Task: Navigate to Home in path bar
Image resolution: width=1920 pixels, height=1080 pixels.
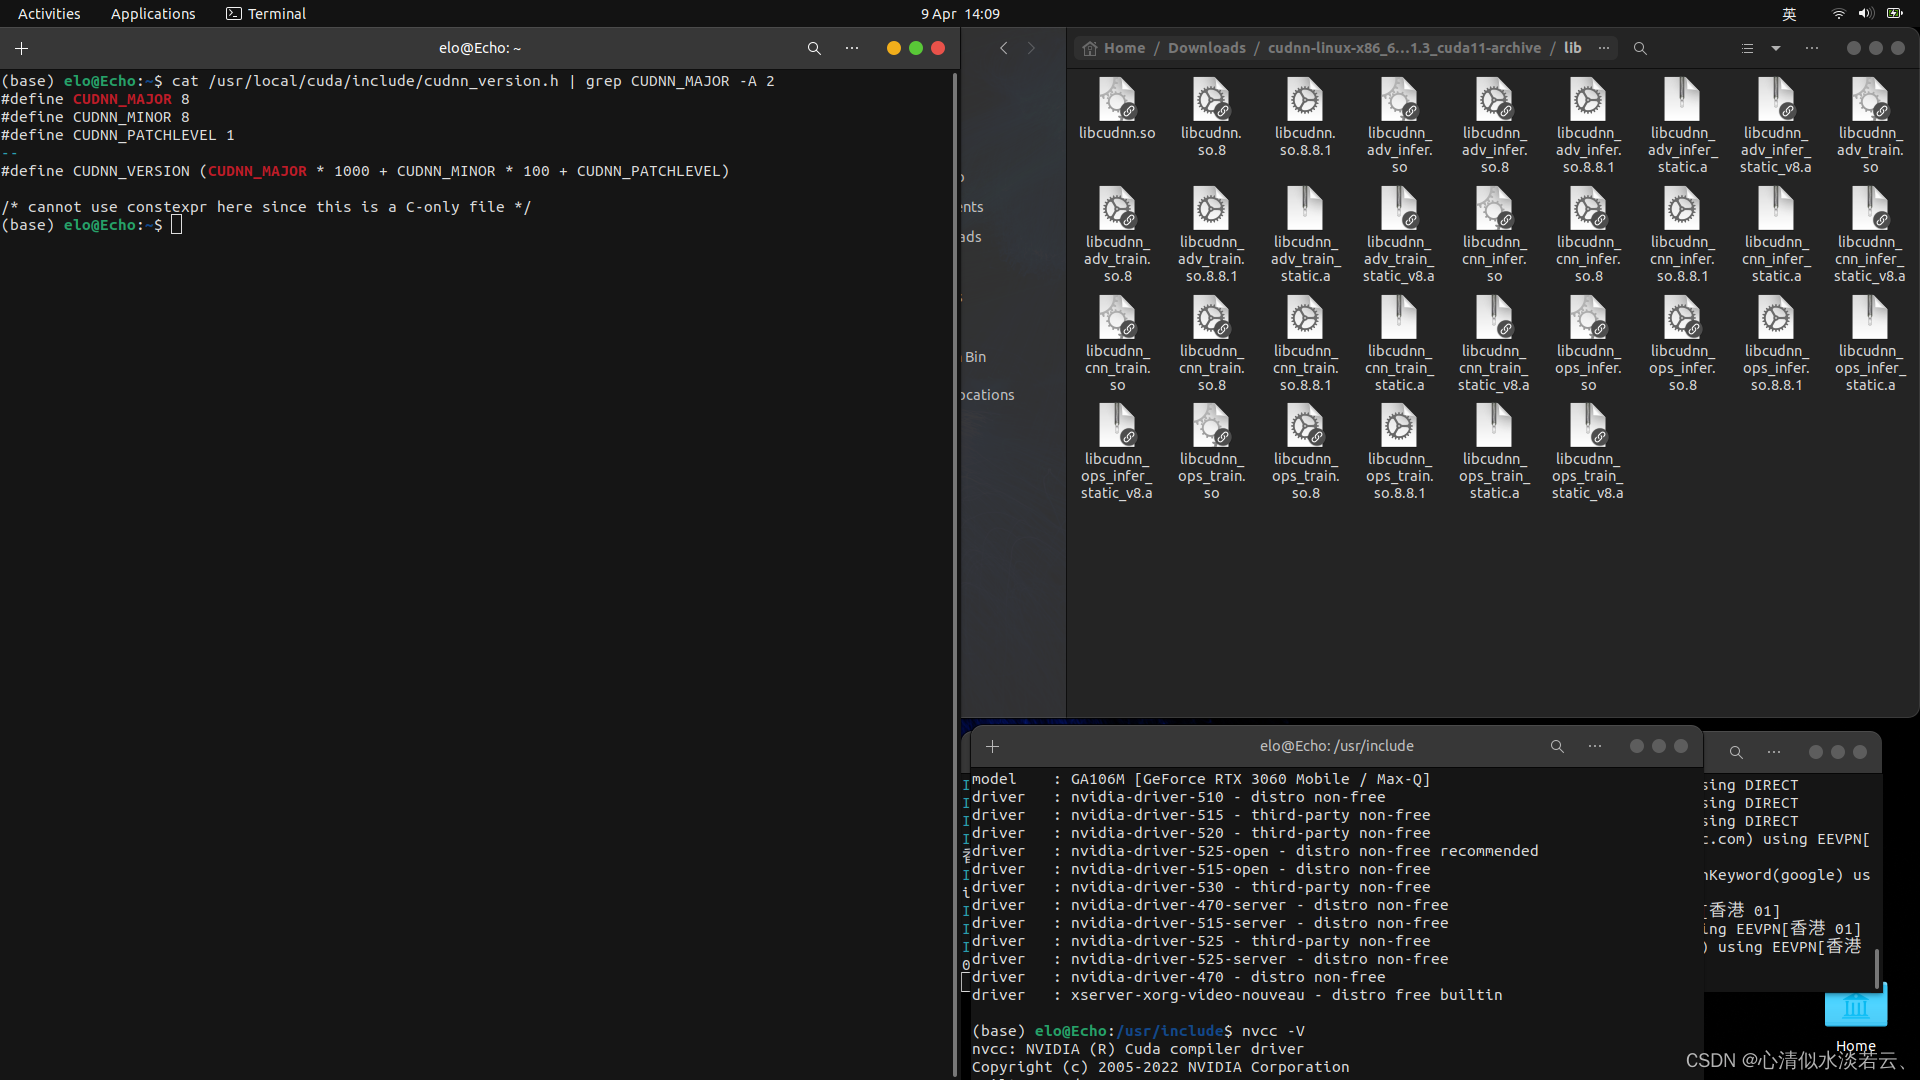Action: point(1114,48)
